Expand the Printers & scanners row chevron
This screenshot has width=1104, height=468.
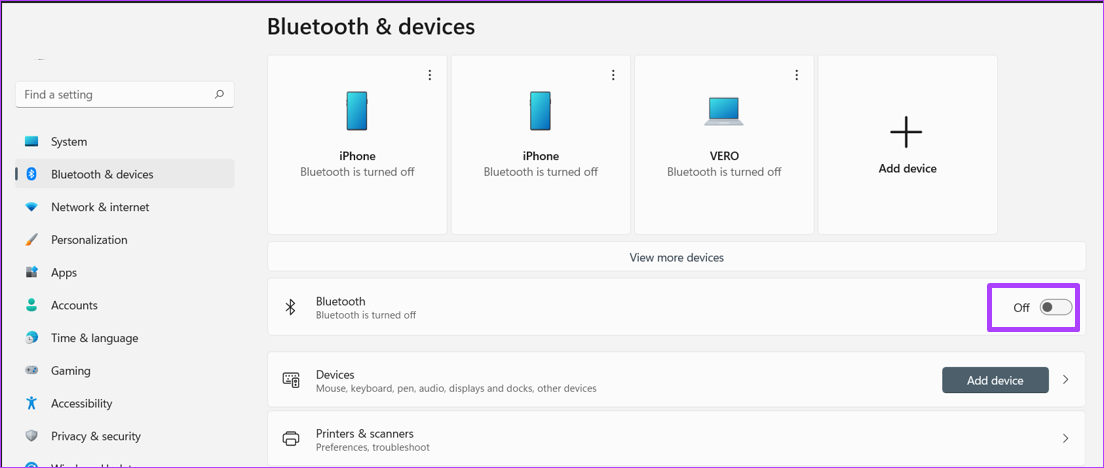[x=1065, y=438]
